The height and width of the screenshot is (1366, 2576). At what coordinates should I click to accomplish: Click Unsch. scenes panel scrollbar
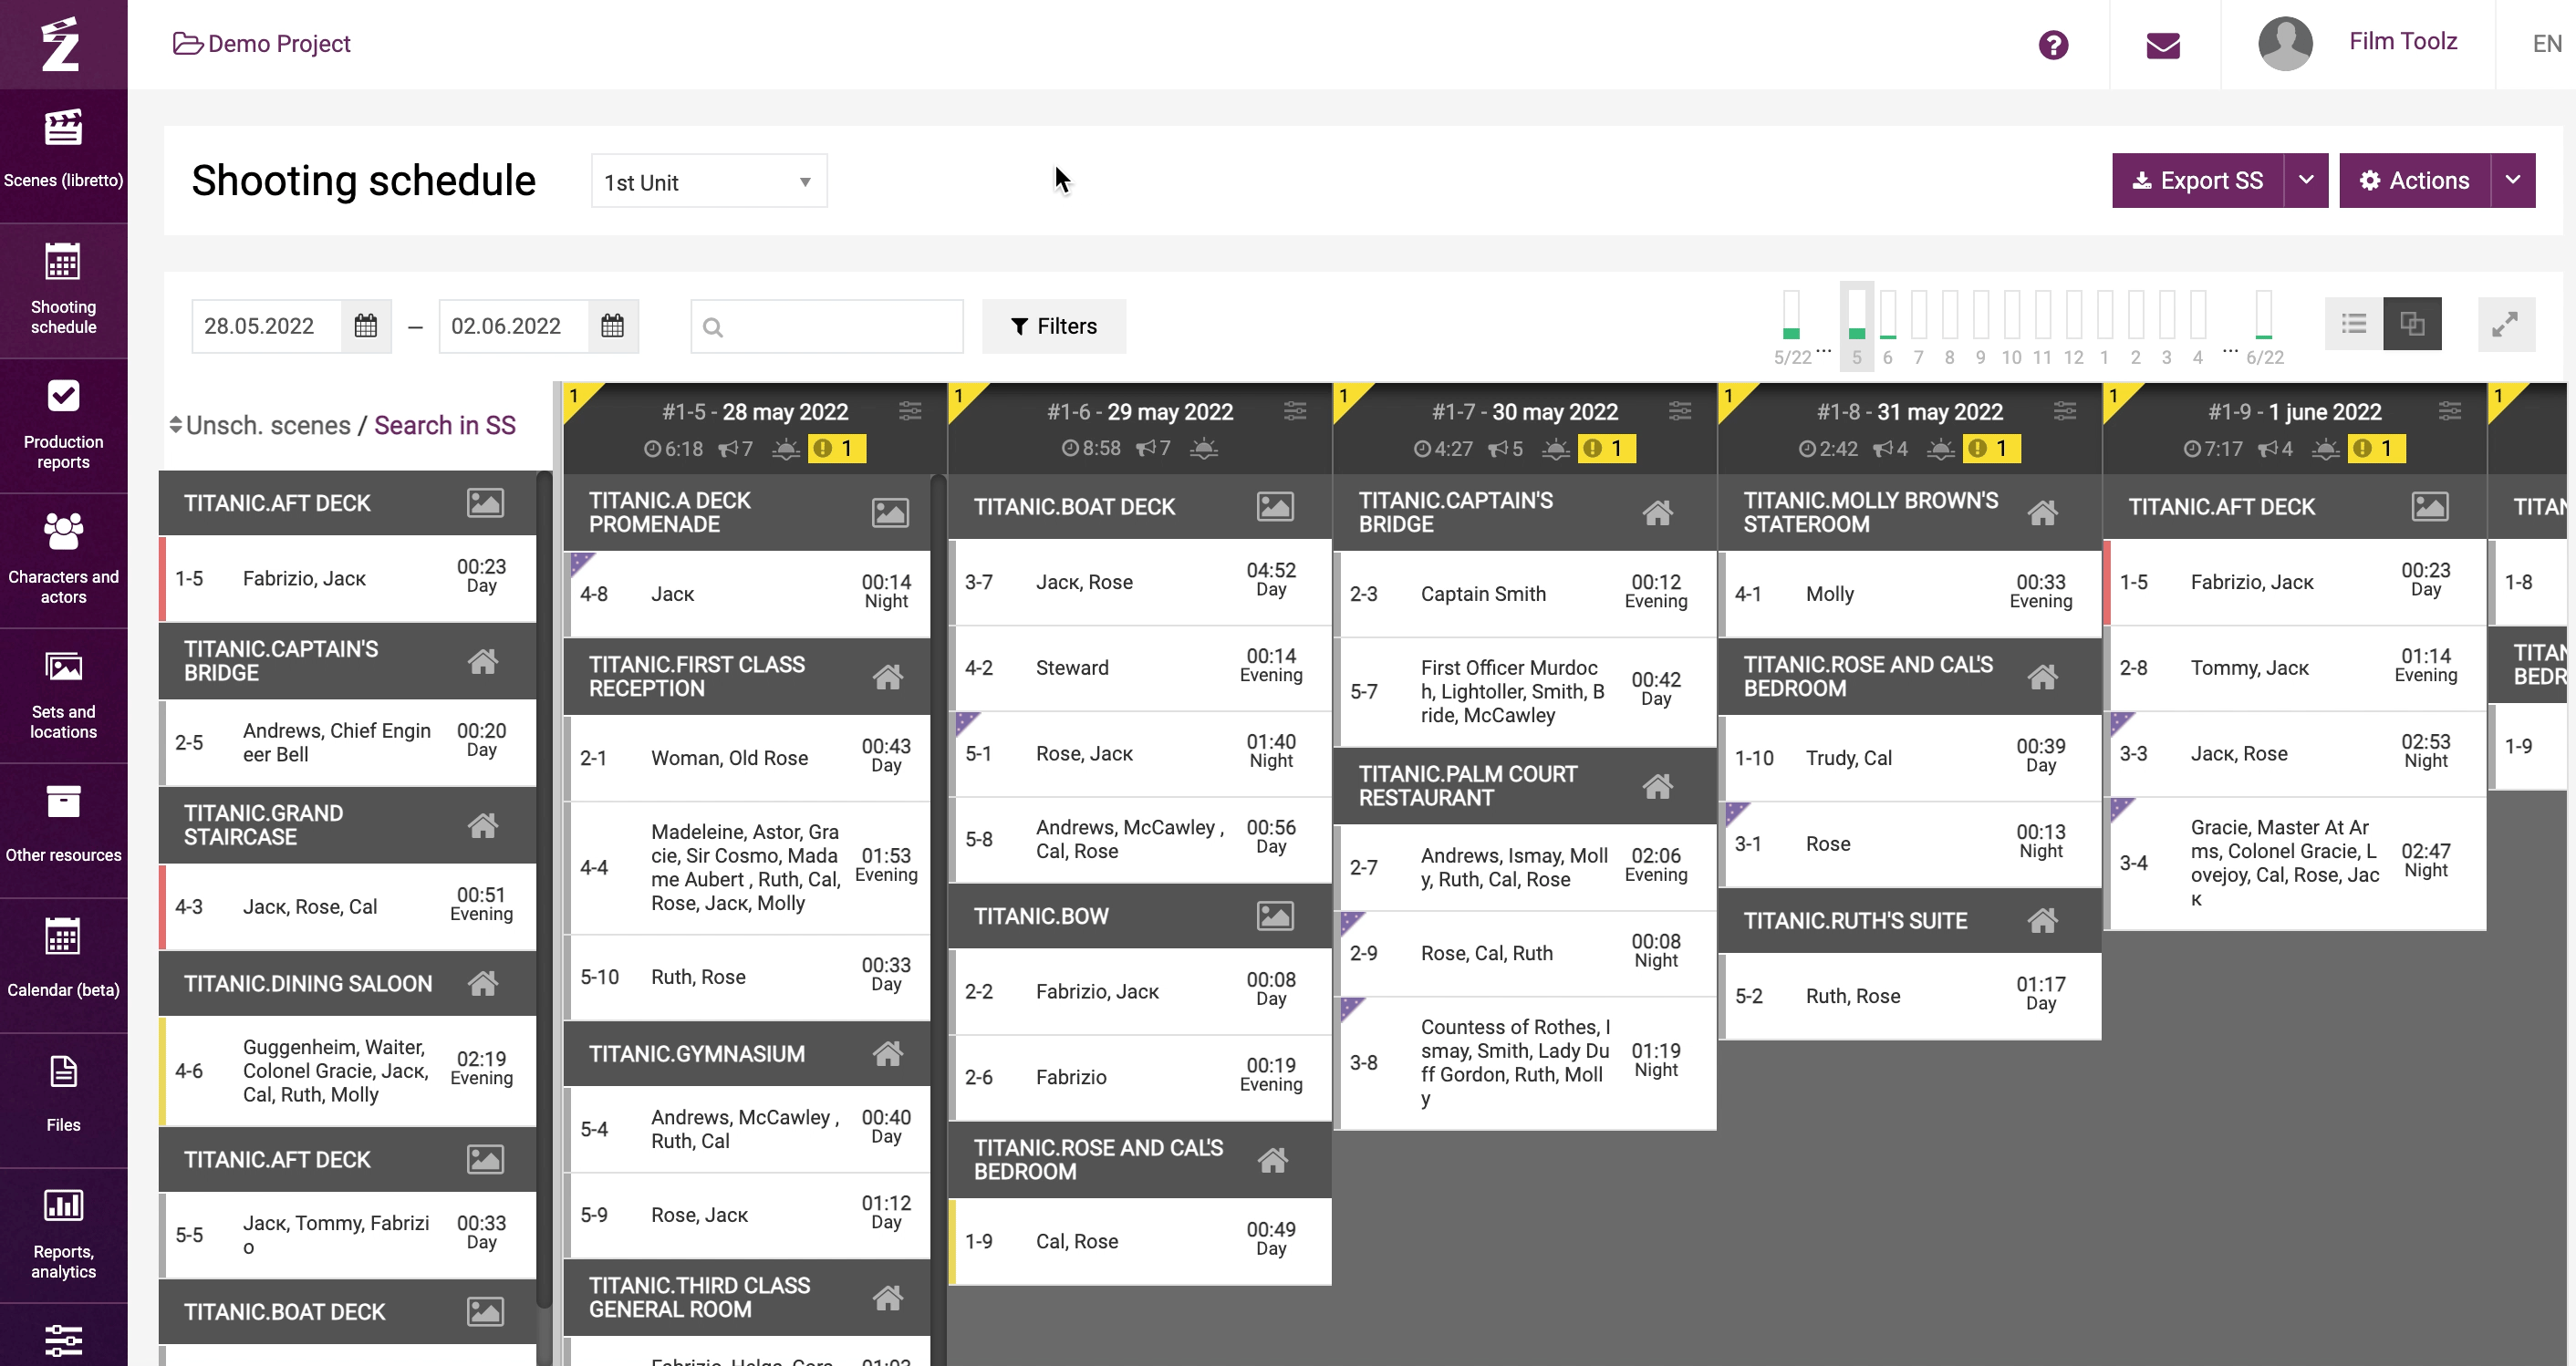(x=544, y=890)
